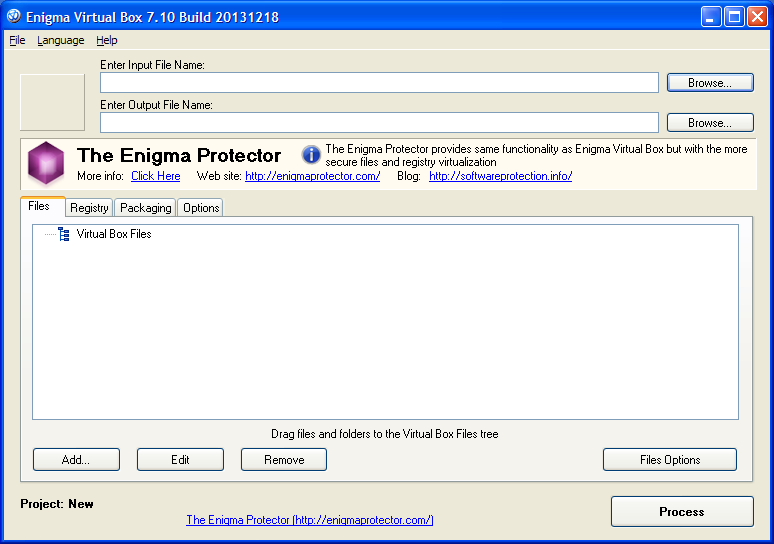Click the Input File Name field

(x=379, y=82)
